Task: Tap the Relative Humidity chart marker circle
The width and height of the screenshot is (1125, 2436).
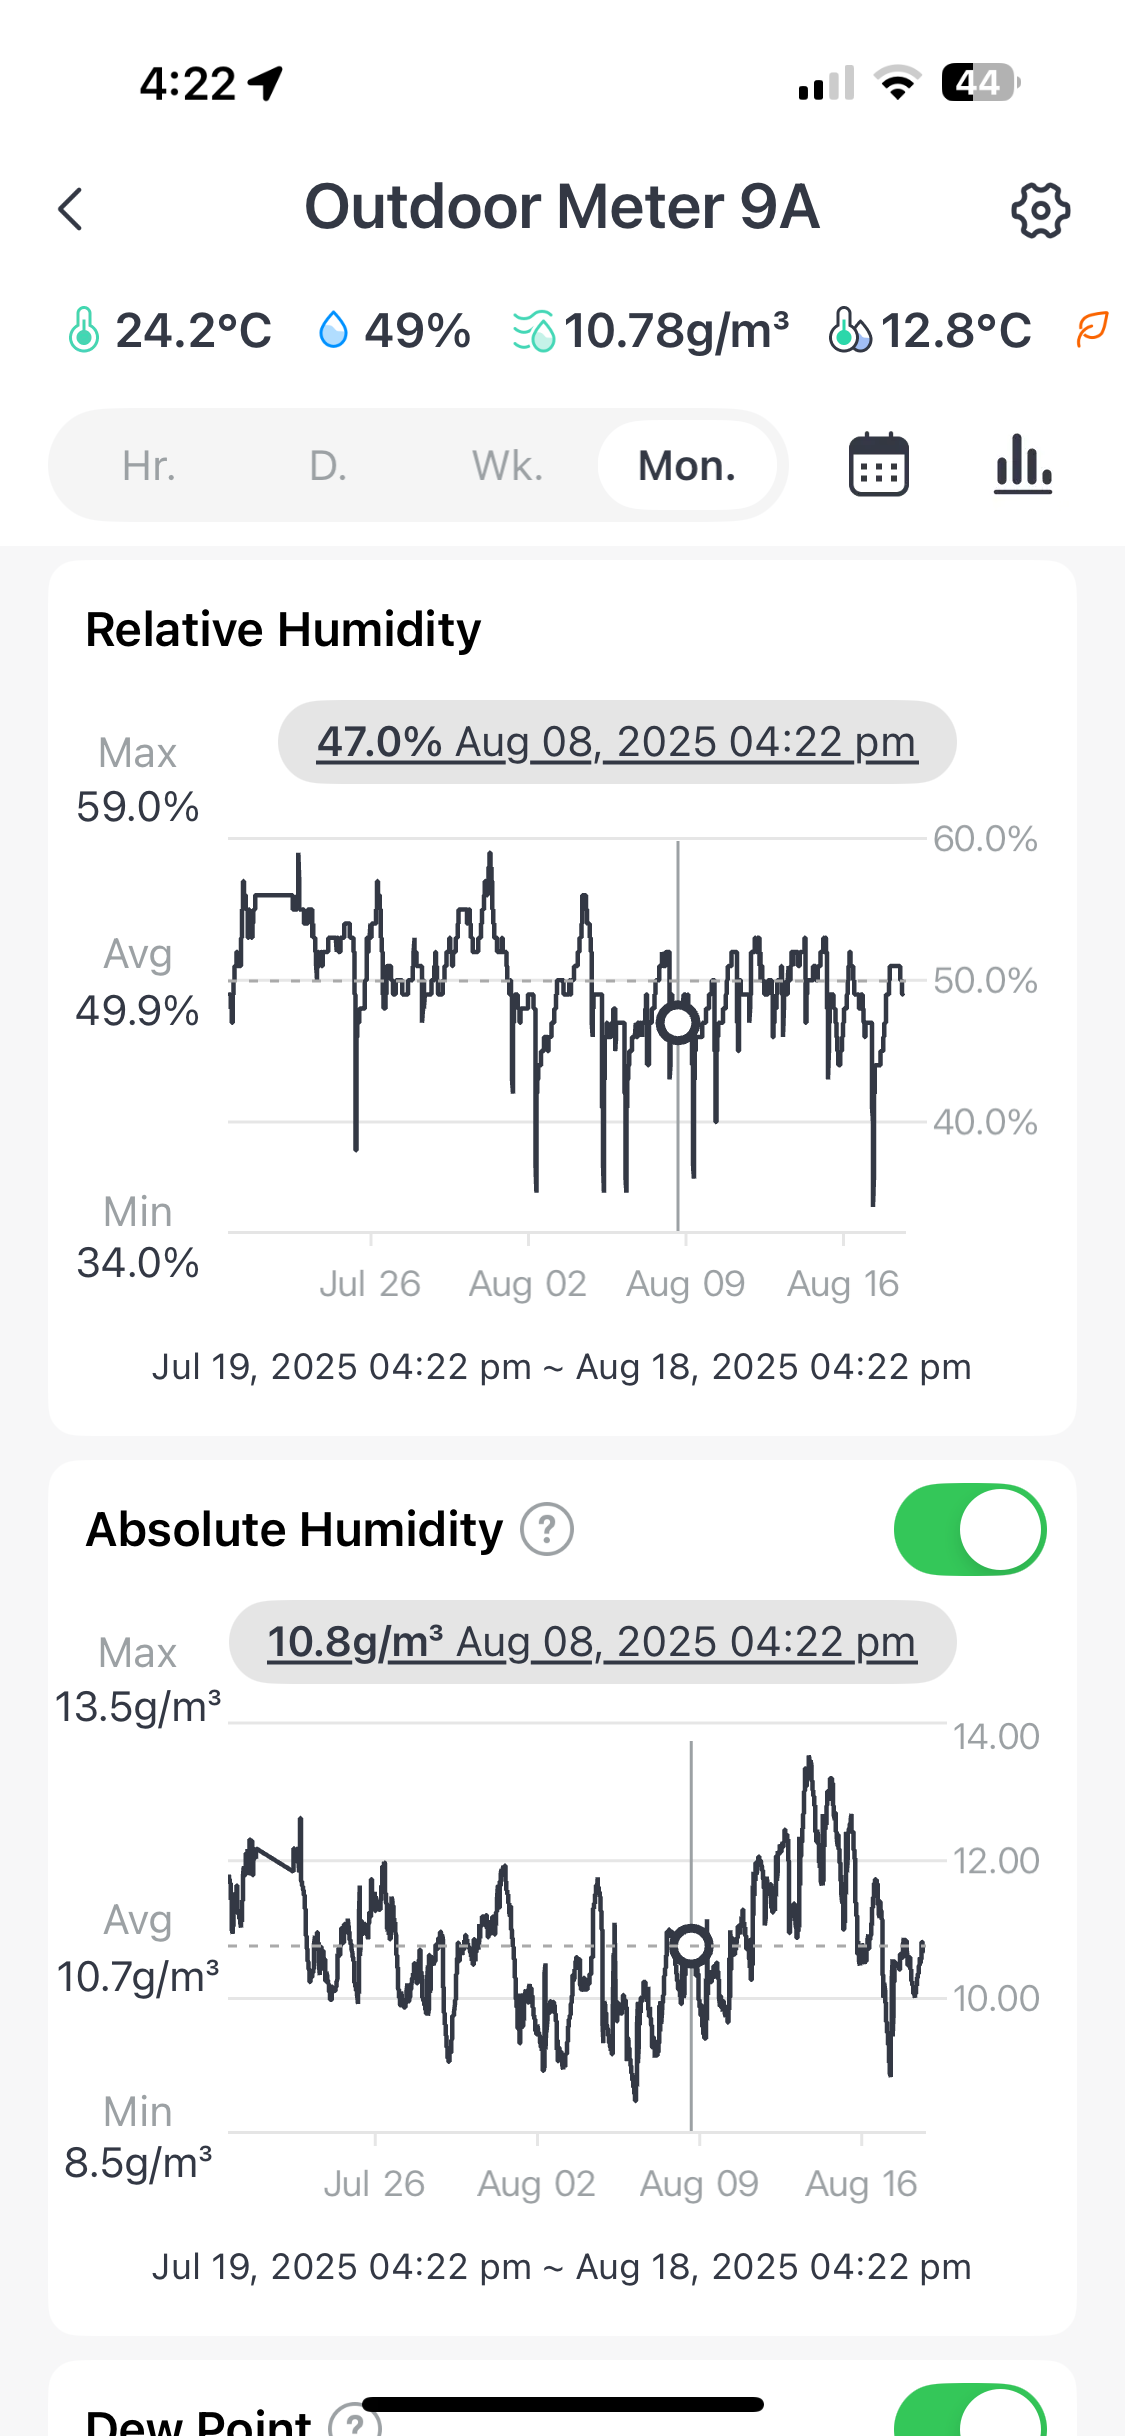Action: [x=678, y=1022]
